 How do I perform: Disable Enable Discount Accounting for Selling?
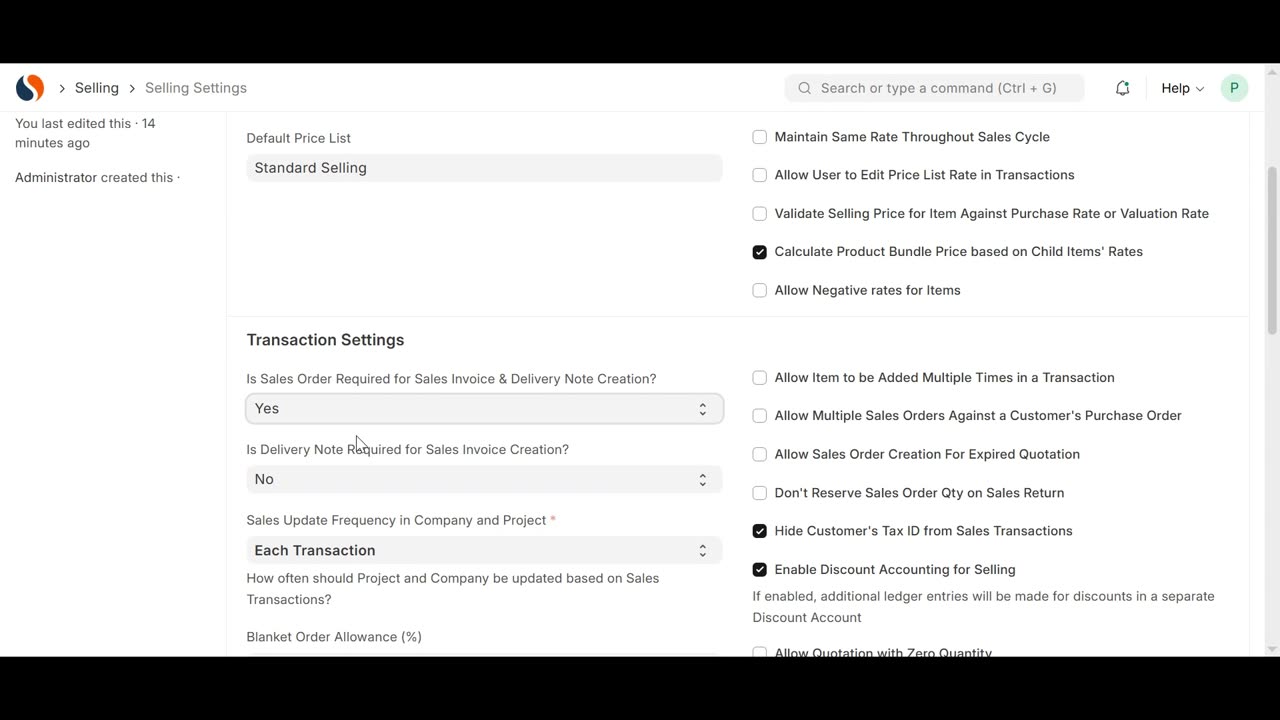[x=759, y=569]
